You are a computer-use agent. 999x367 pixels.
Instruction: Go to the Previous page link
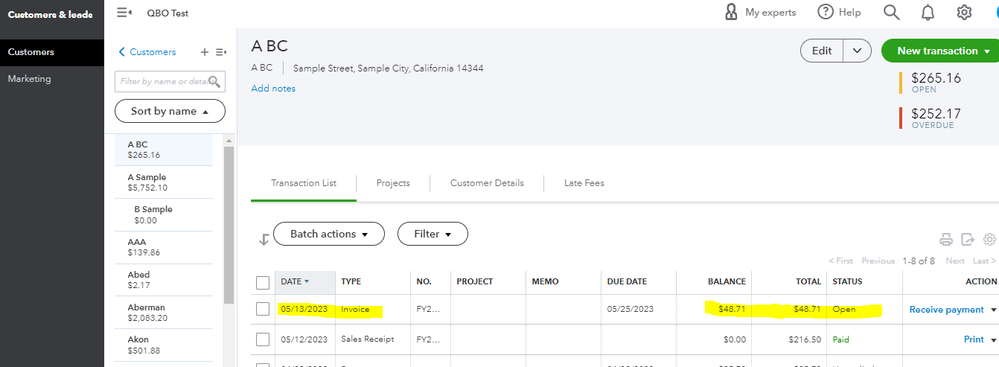pos(878,261)
